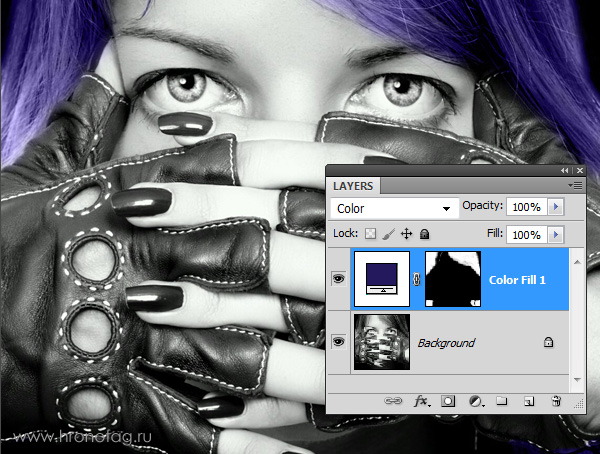Create a new layer group
The image size is (600, 454).
click(x=502, y=401)
